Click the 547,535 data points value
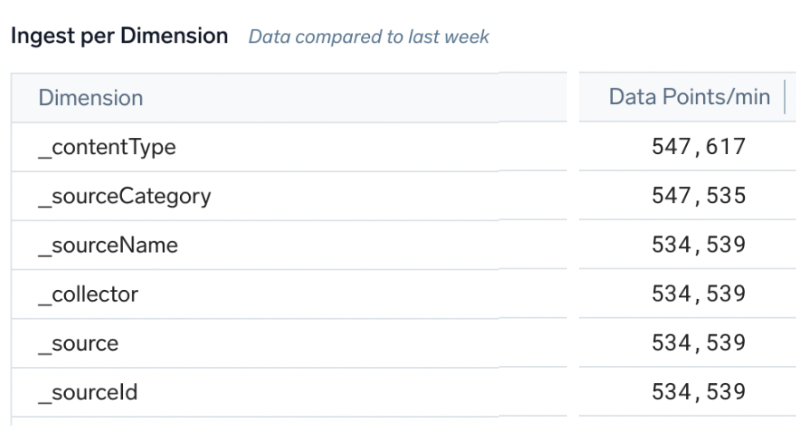The image size is (796, 446). tap(698, 196)
